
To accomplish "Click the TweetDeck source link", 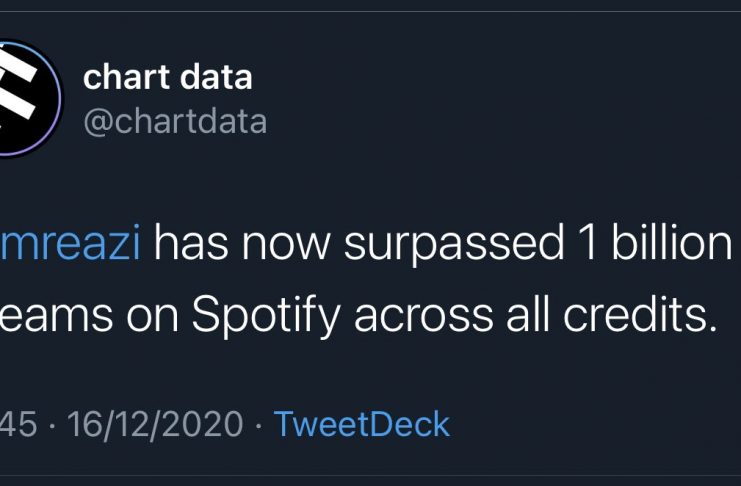I will (x=362, y=423).
